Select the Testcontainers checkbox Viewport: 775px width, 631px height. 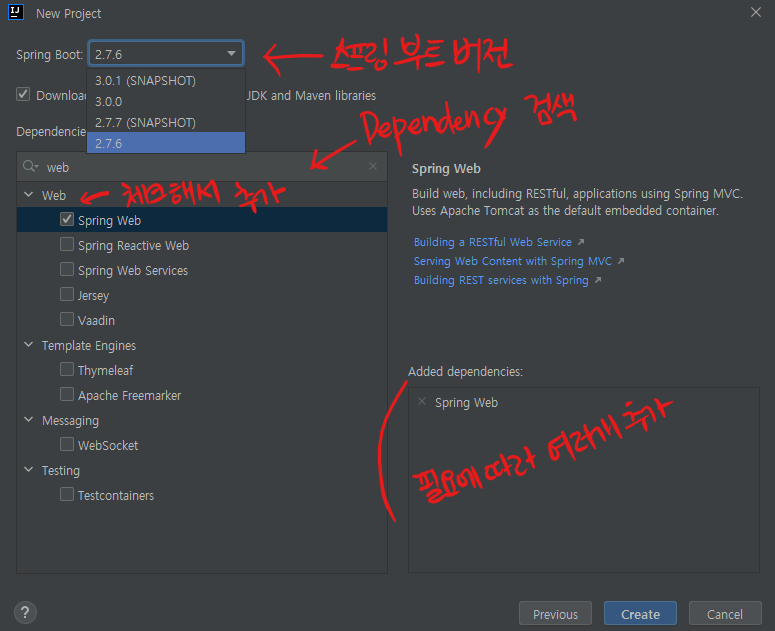pyautogui.click(x=67, y=494)
